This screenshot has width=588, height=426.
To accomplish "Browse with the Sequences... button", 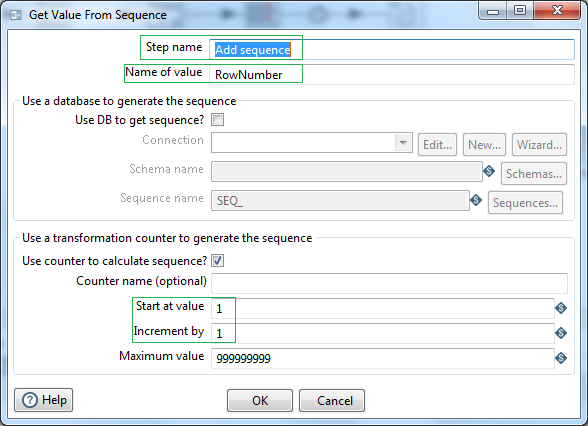I will point(525,202).
